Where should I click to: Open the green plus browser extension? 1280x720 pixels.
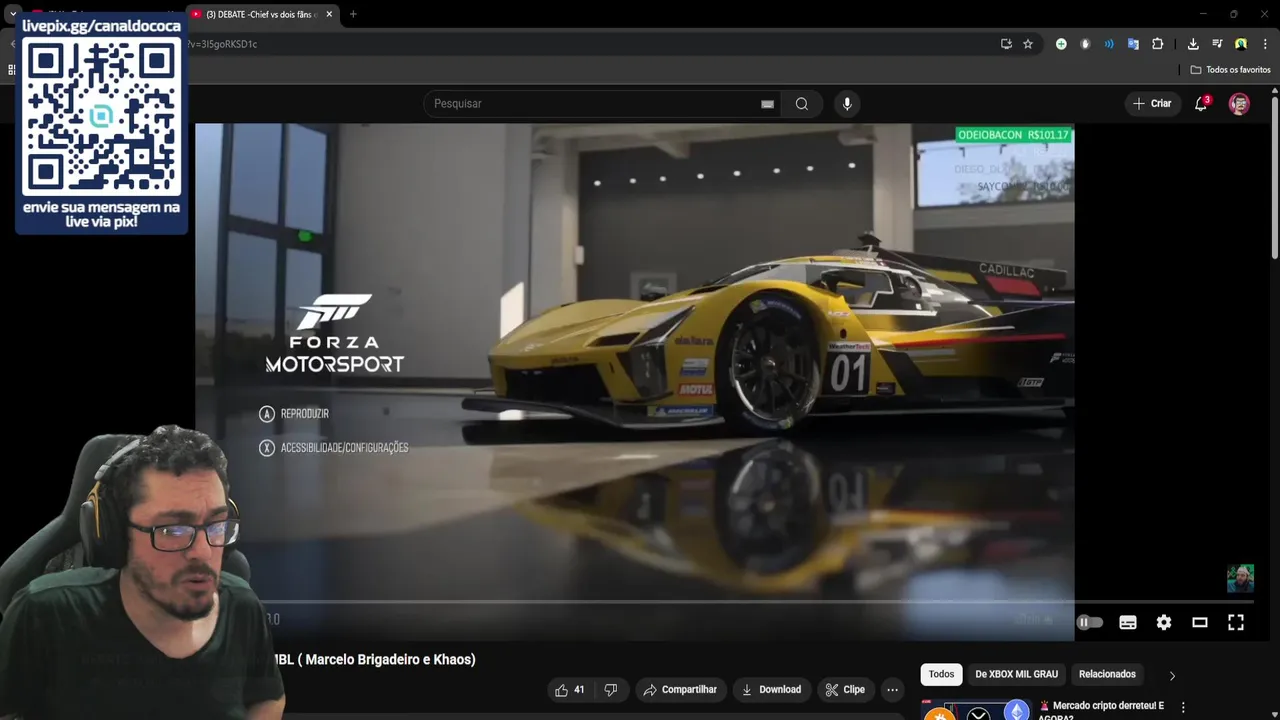pos(1061,44)
